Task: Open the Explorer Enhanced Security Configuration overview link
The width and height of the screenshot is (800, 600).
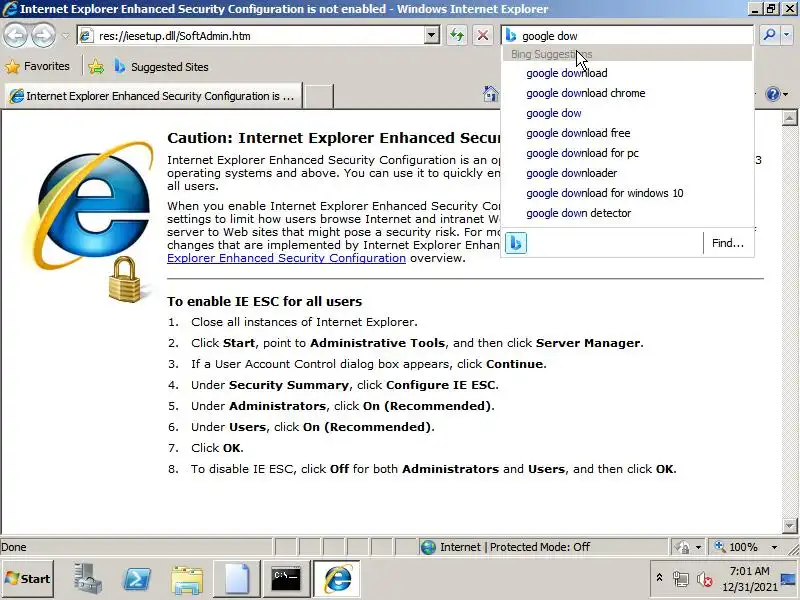Action: point(286,258)
